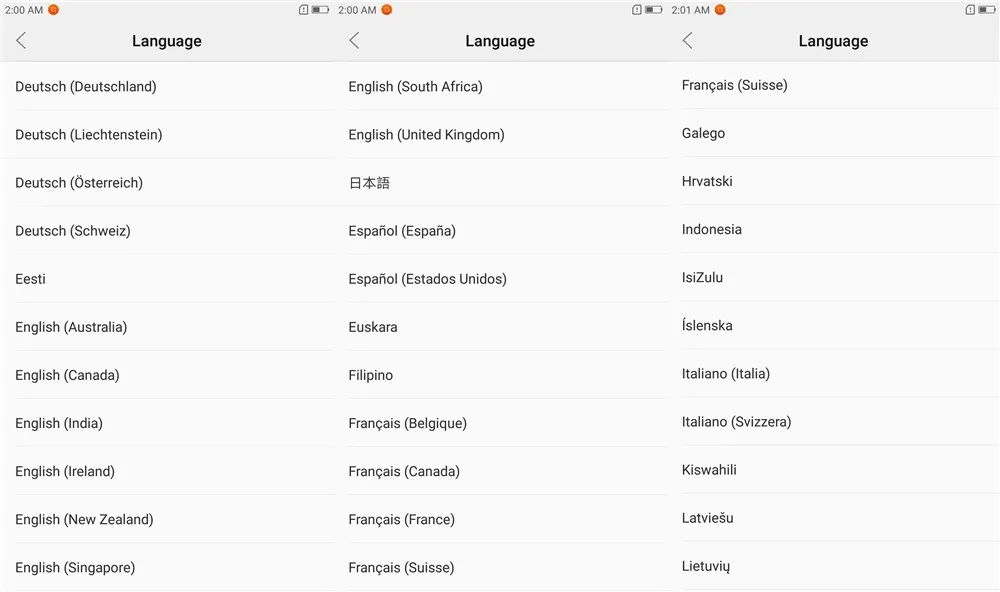
Task: Choose English (India) option
Action: (167, 423)
